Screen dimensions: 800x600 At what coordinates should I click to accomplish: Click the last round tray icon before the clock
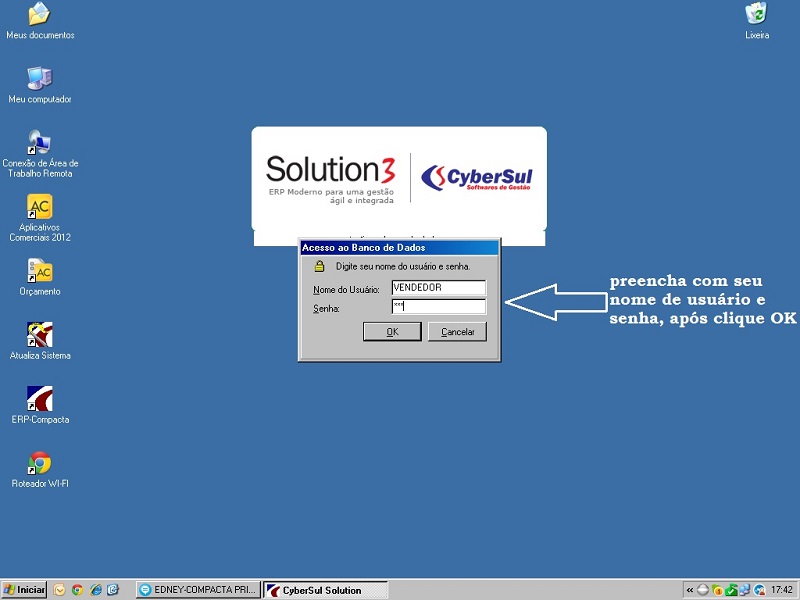click(x=759, y=590)
